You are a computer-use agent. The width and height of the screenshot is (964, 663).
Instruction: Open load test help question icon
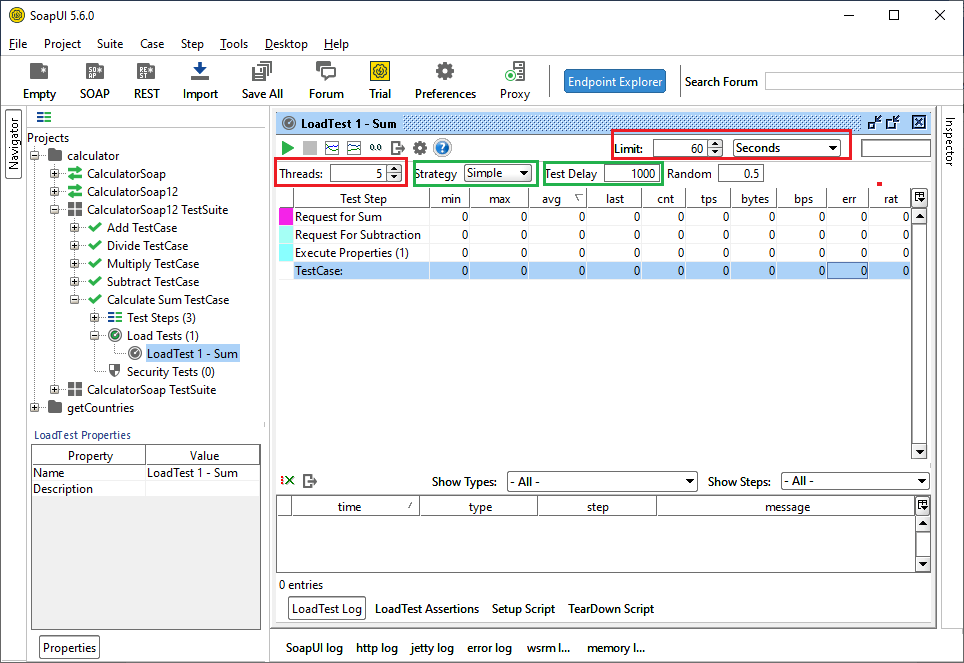tap(442, 148)
